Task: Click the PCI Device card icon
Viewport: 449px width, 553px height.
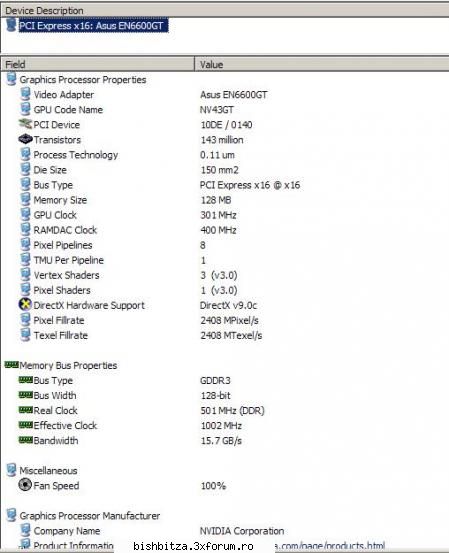Action: pyautogui.click(x=25, y=124)
